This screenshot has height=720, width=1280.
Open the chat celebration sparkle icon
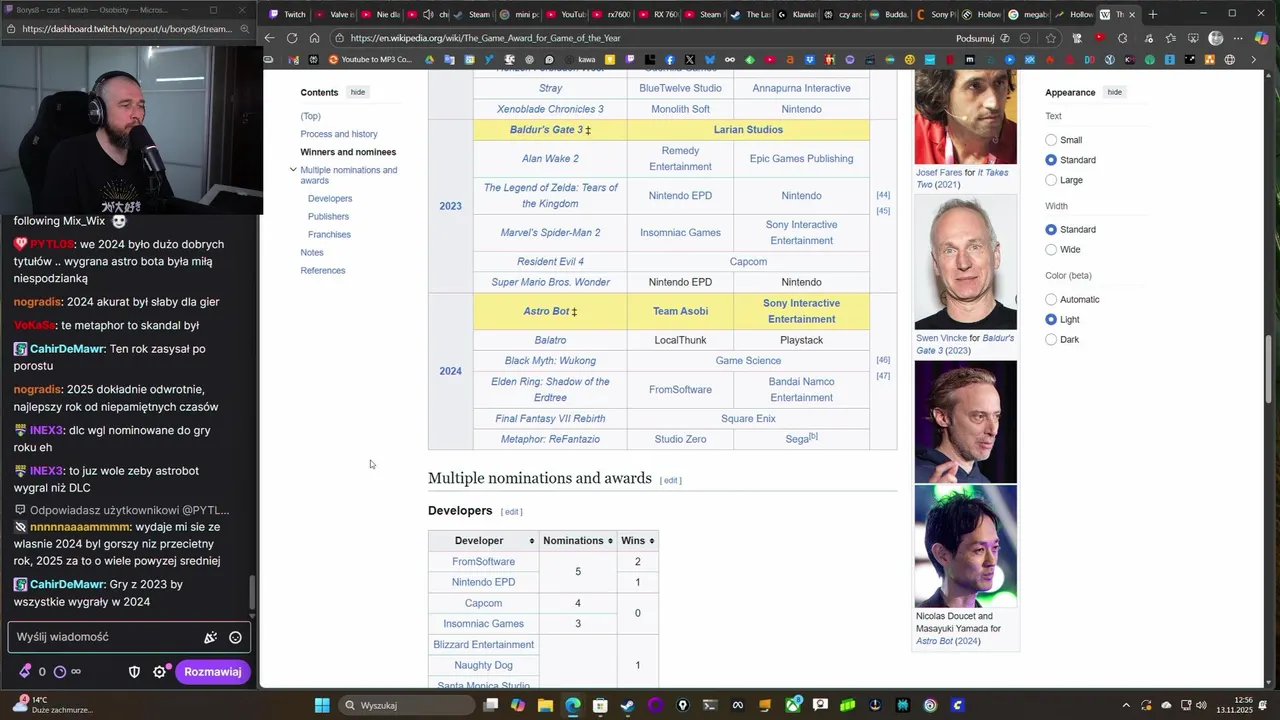click(210, 637)
